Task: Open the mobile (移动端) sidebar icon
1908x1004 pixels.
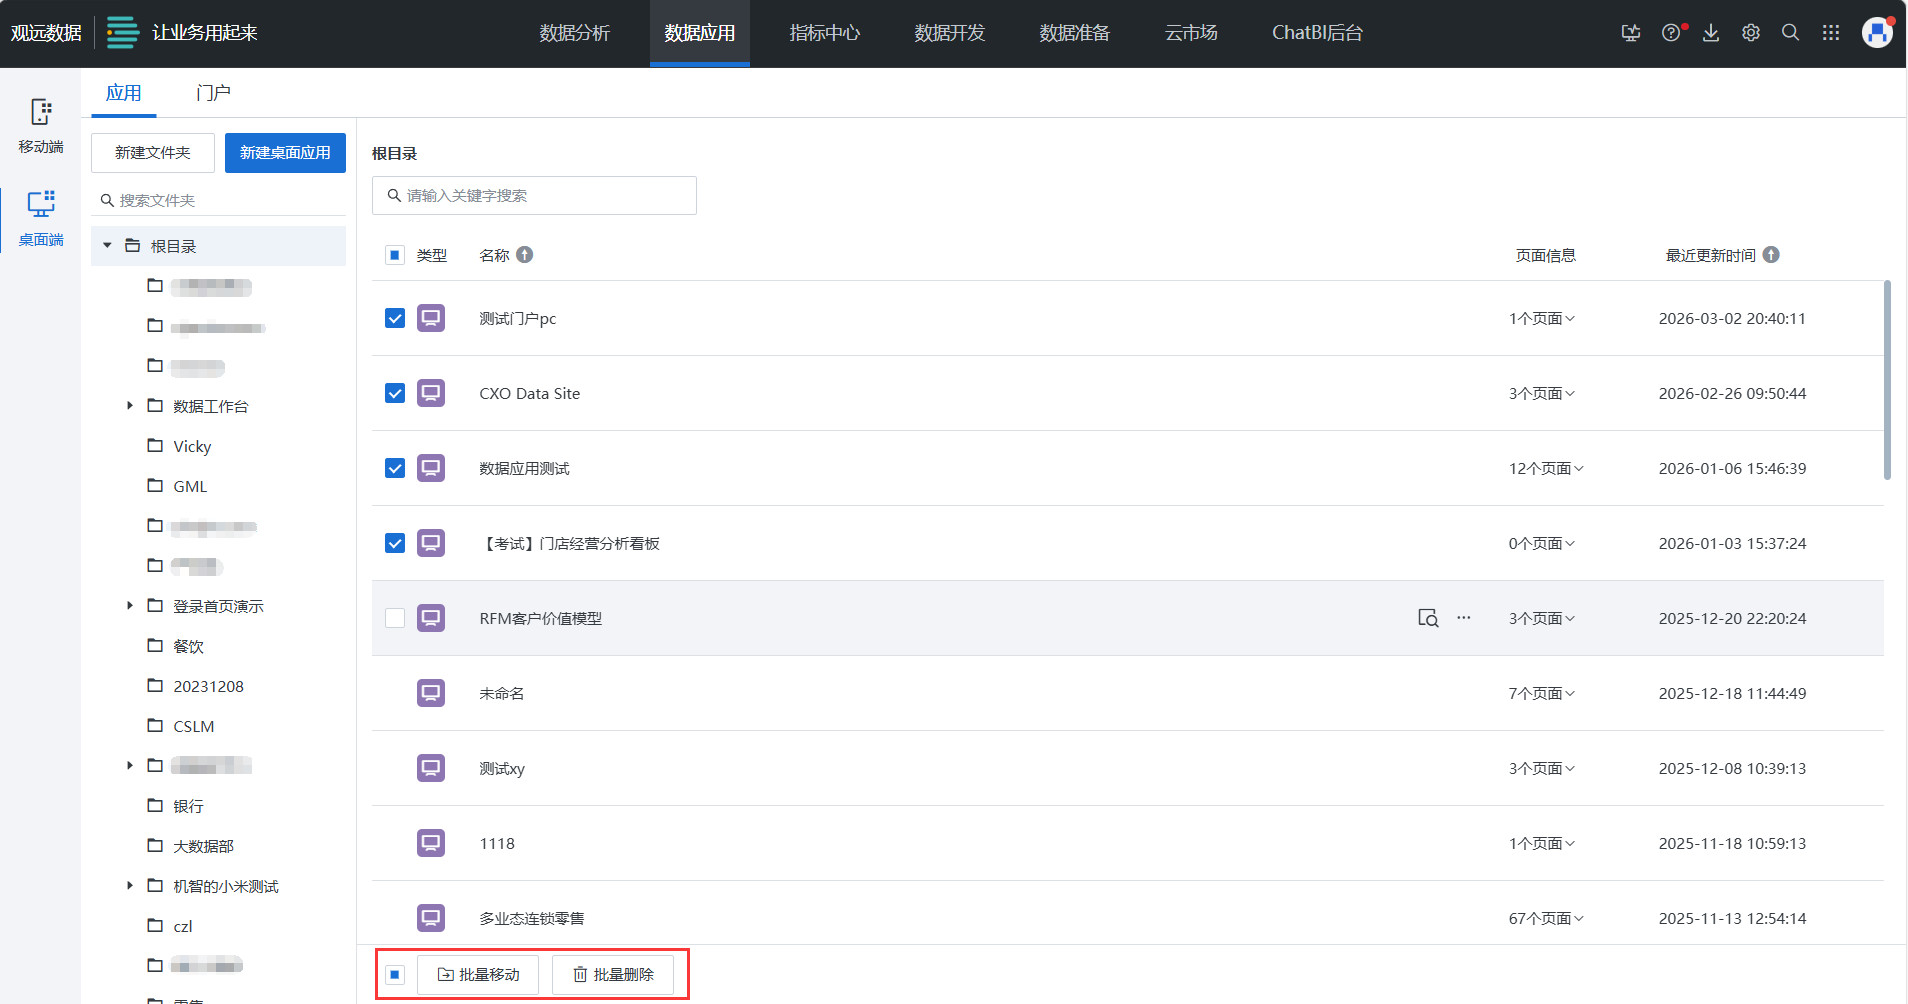Action: point(40,125)
